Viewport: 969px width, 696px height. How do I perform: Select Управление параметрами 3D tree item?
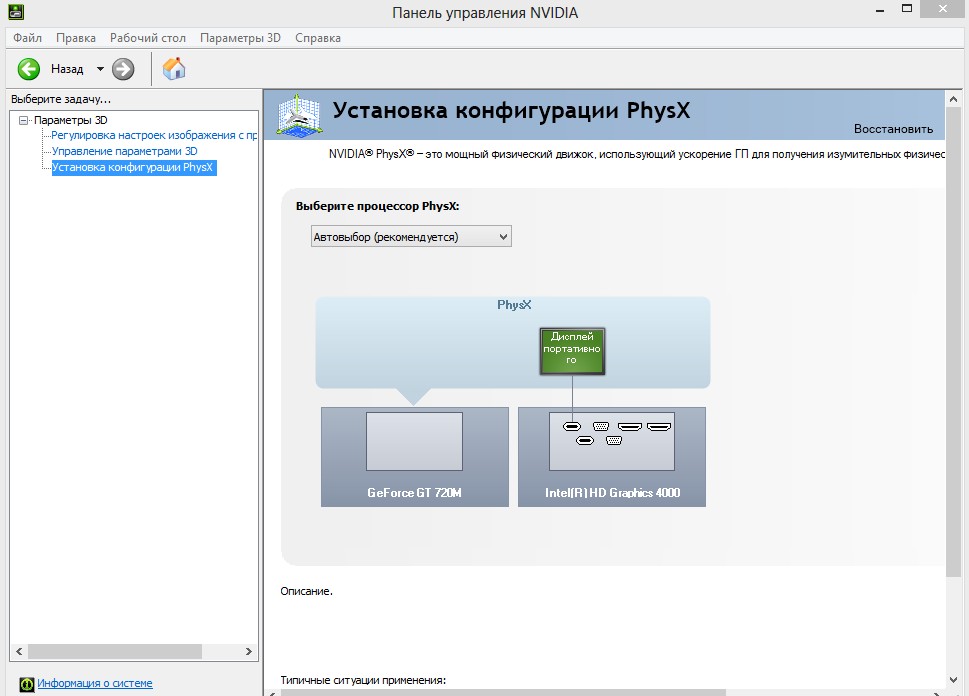point(124,151)
